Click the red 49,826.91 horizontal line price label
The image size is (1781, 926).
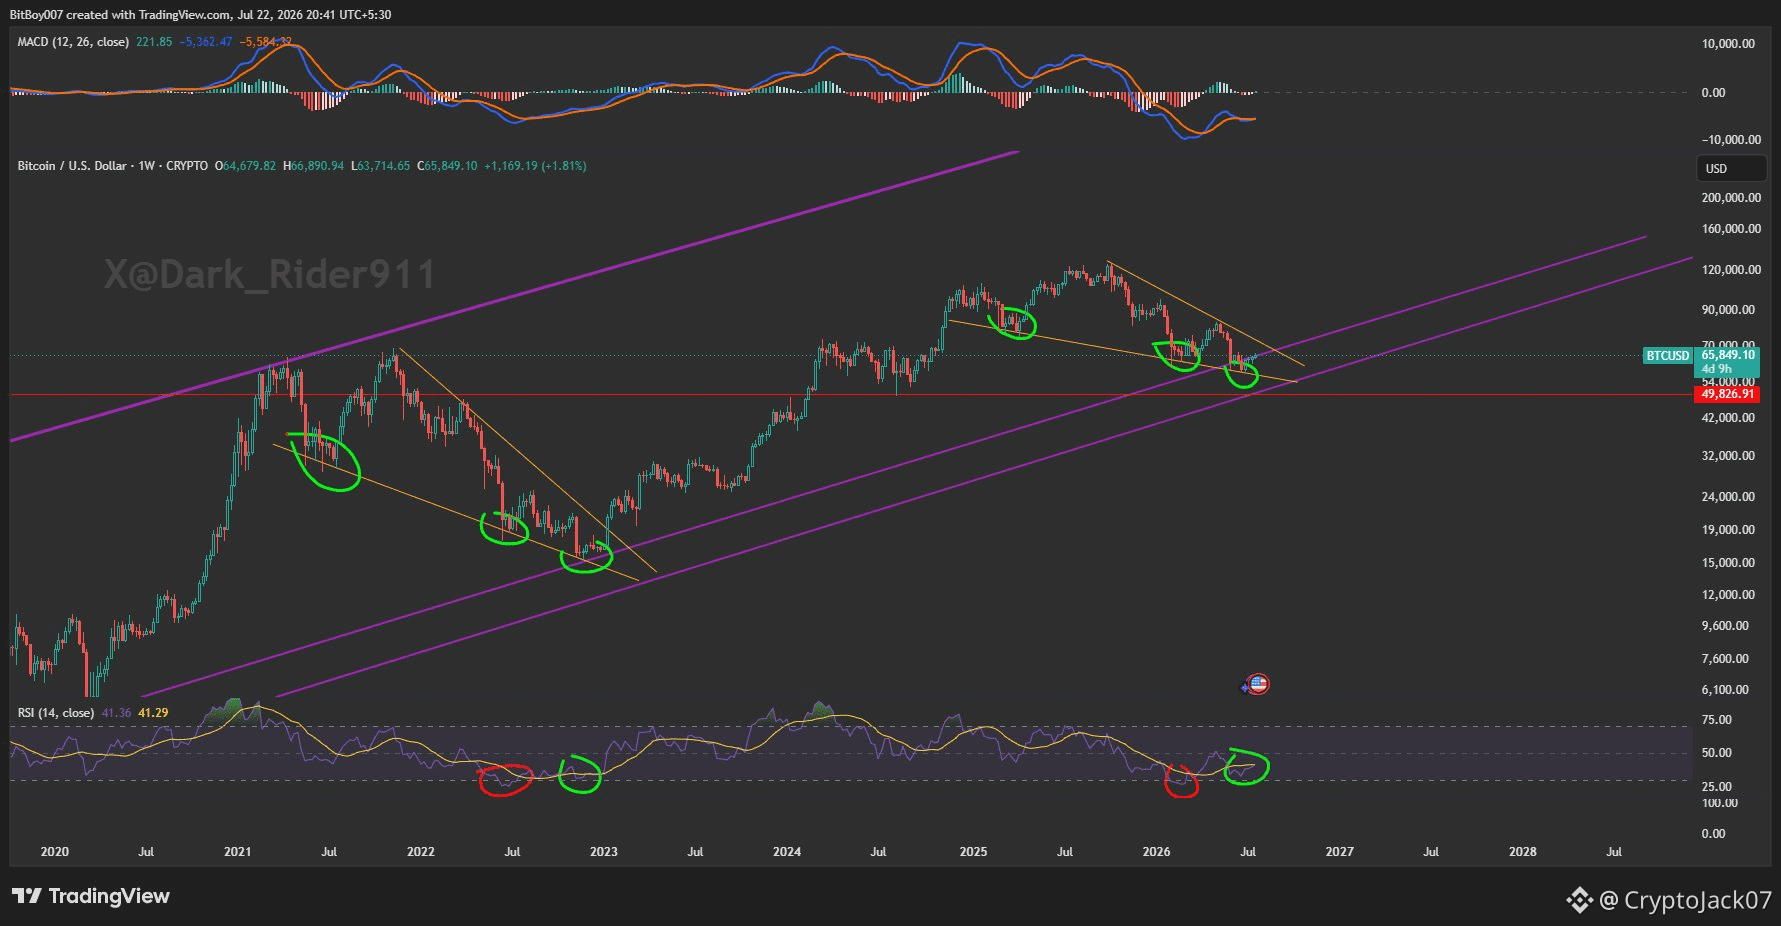point(1728,394)
